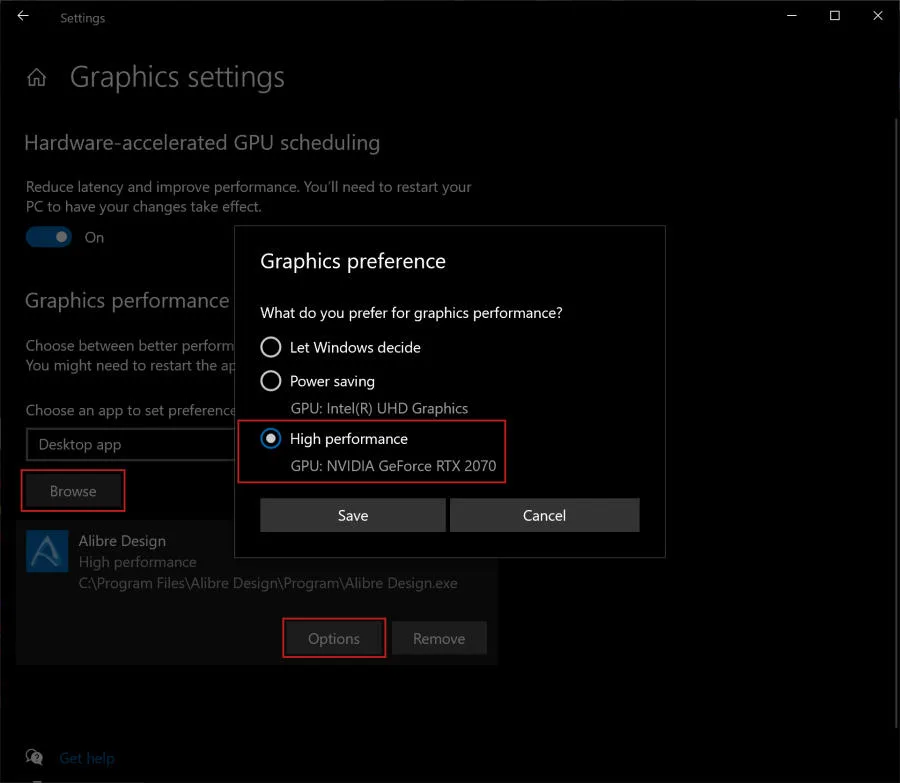The image size is (900, 783).
Task: Click the Alibre Design app name
Action: [122, 541]
